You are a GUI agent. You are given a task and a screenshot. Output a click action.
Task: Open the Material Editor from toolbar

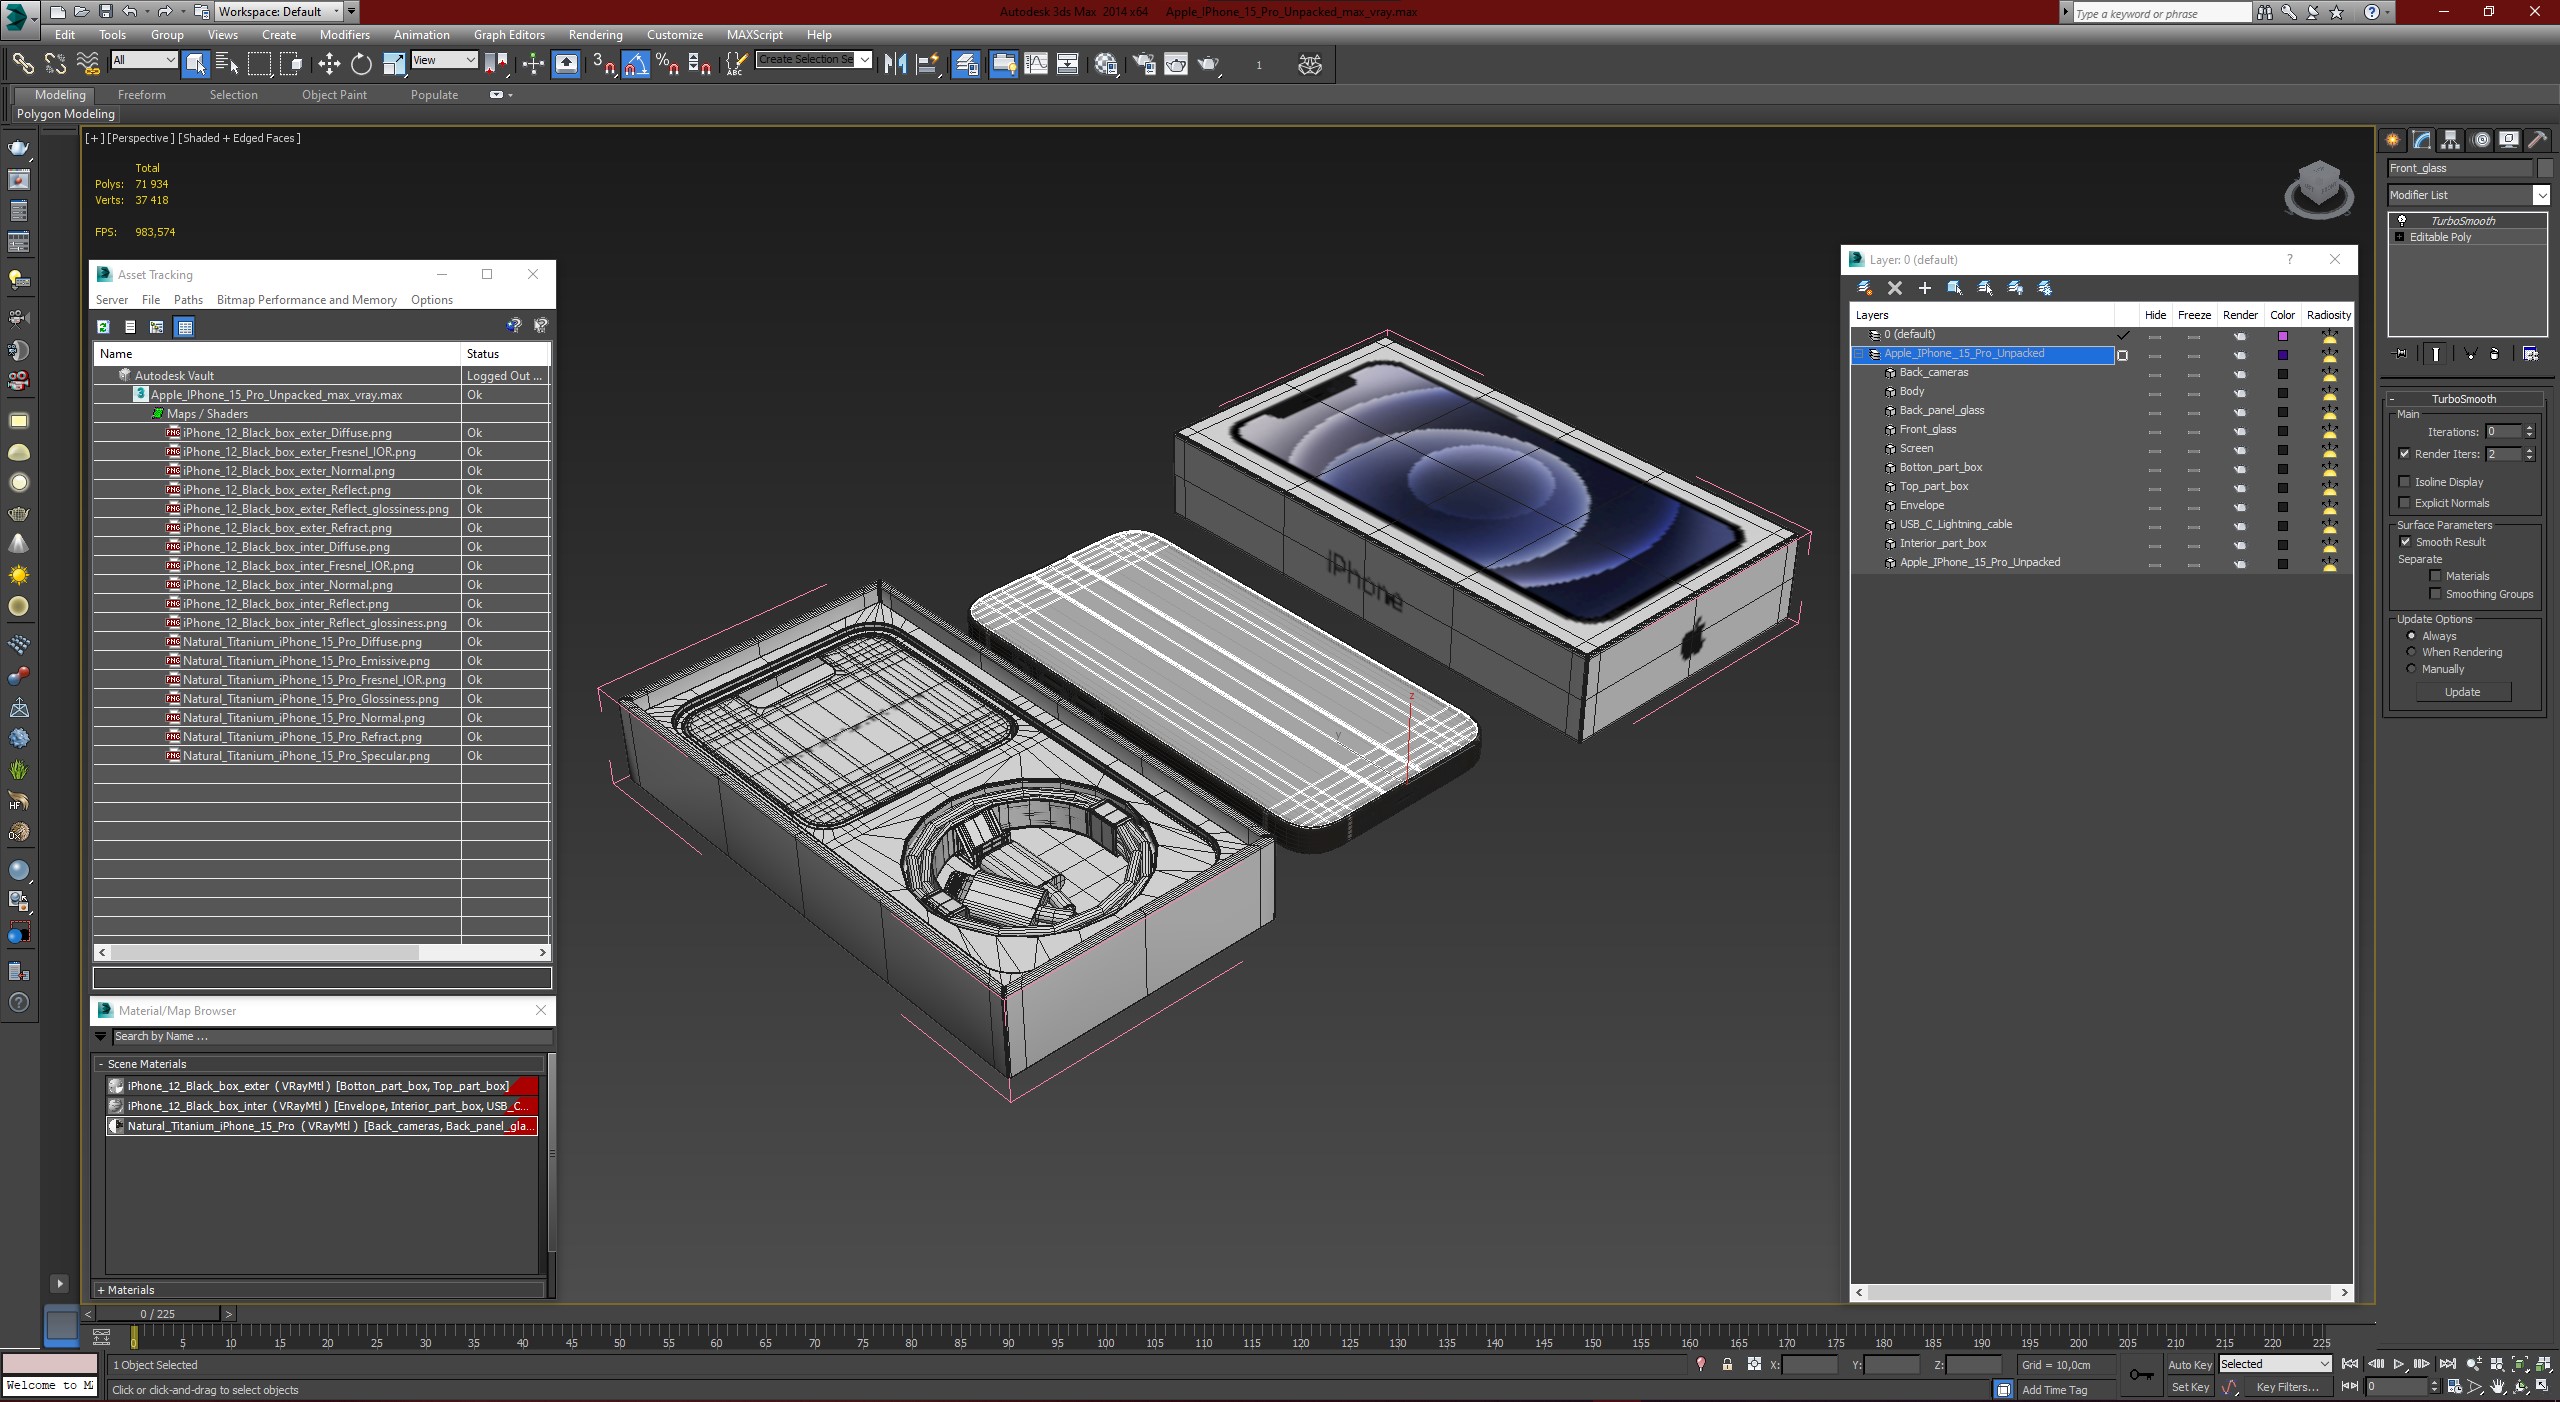coord(1106,64)
